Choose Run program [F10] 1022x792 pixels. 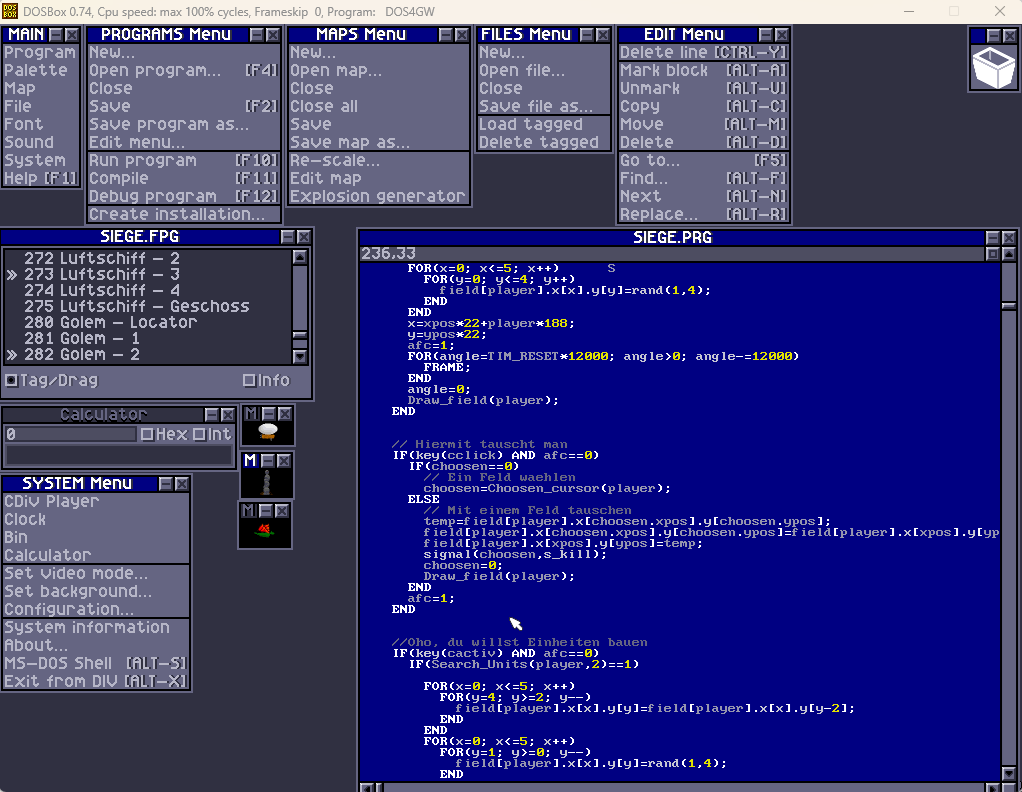pos(184,160)
